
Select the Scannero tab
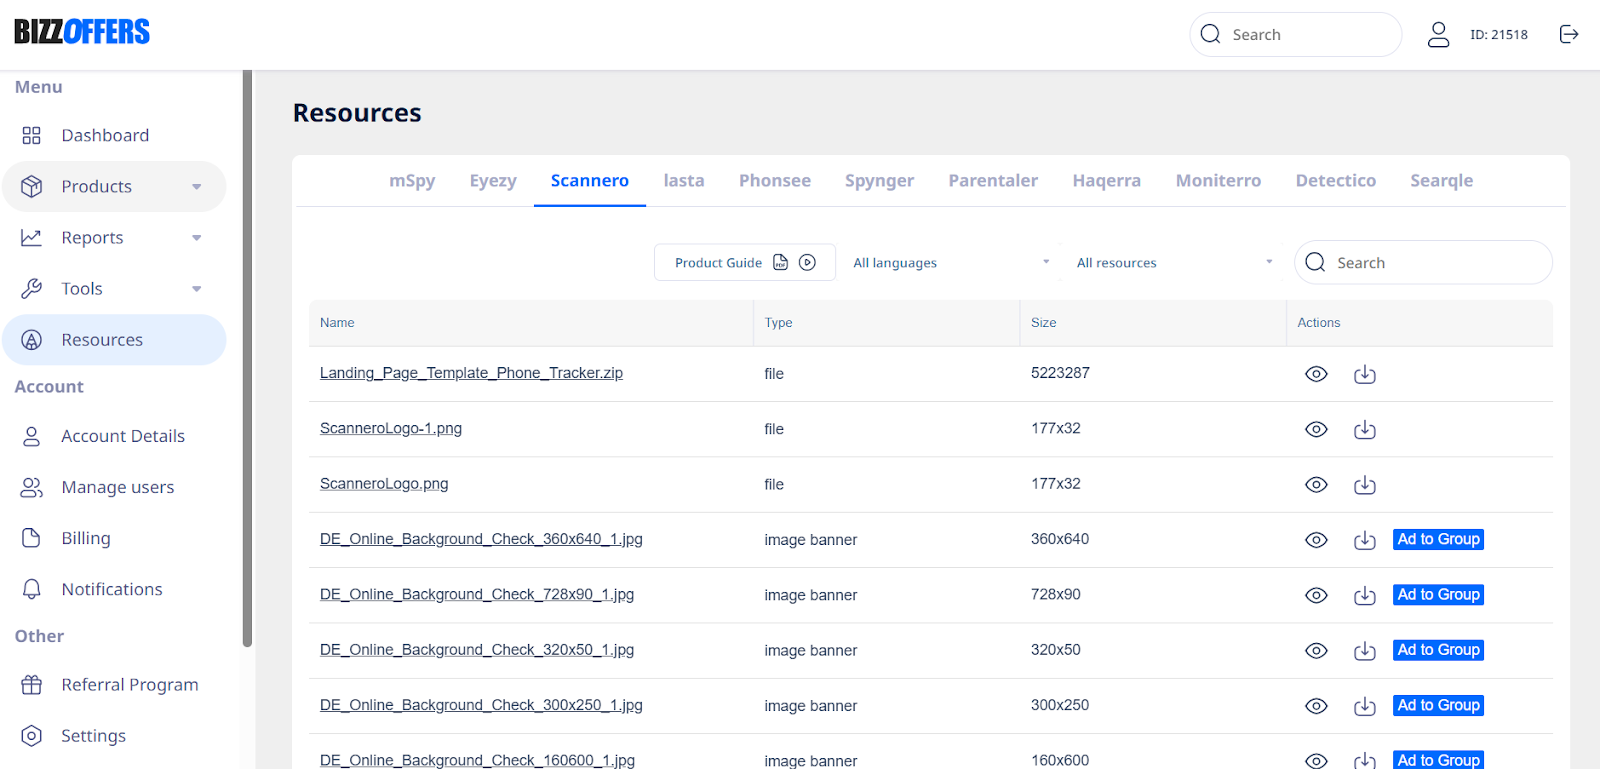(x=590, y=181)
